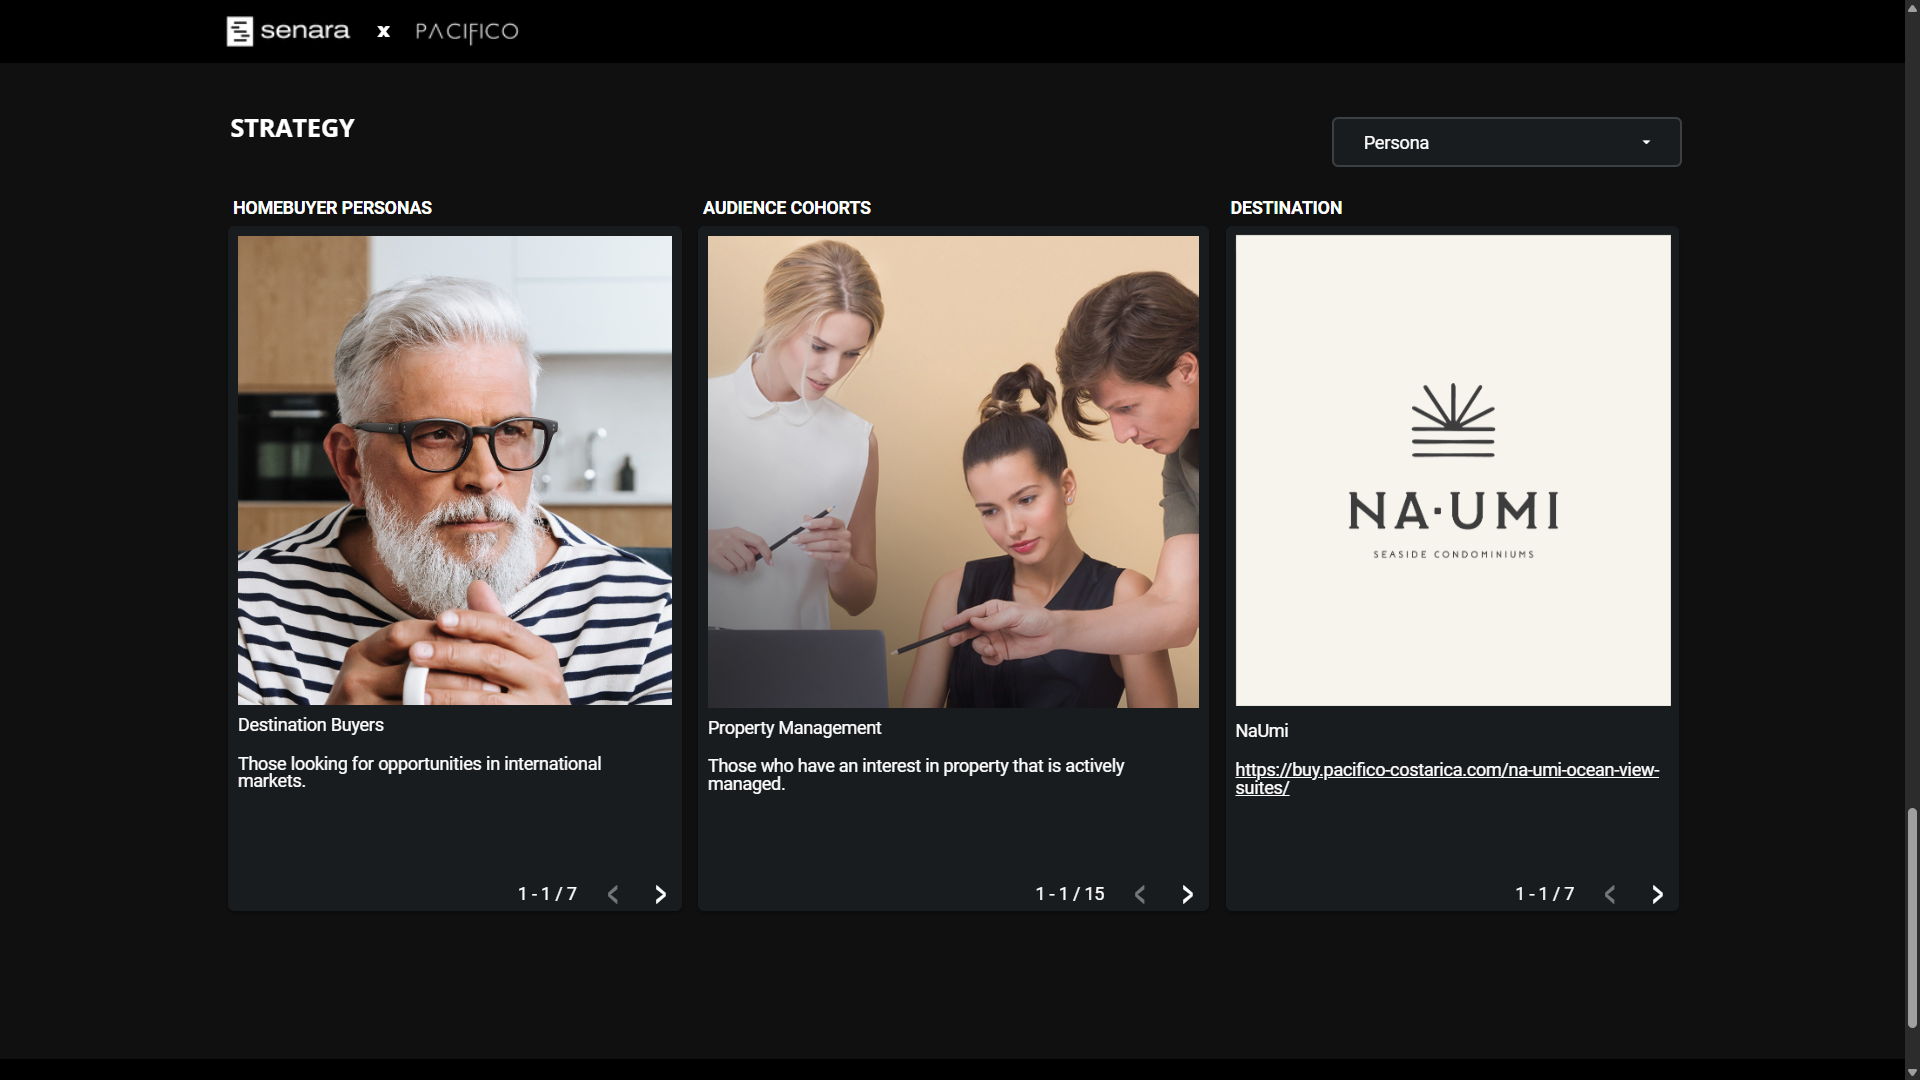Click the scrollbar down arrow
The image size is (1920, 1080).
click(x=1912, y=1072)
